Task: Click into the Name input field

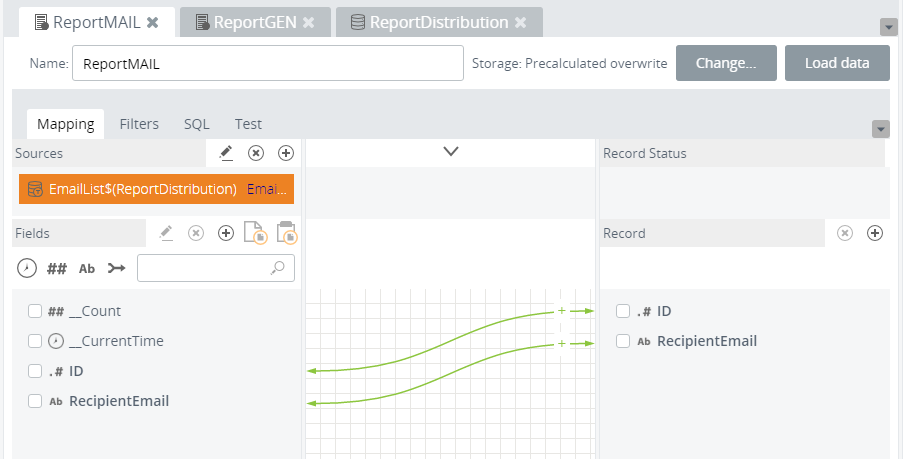Action: 267,63
